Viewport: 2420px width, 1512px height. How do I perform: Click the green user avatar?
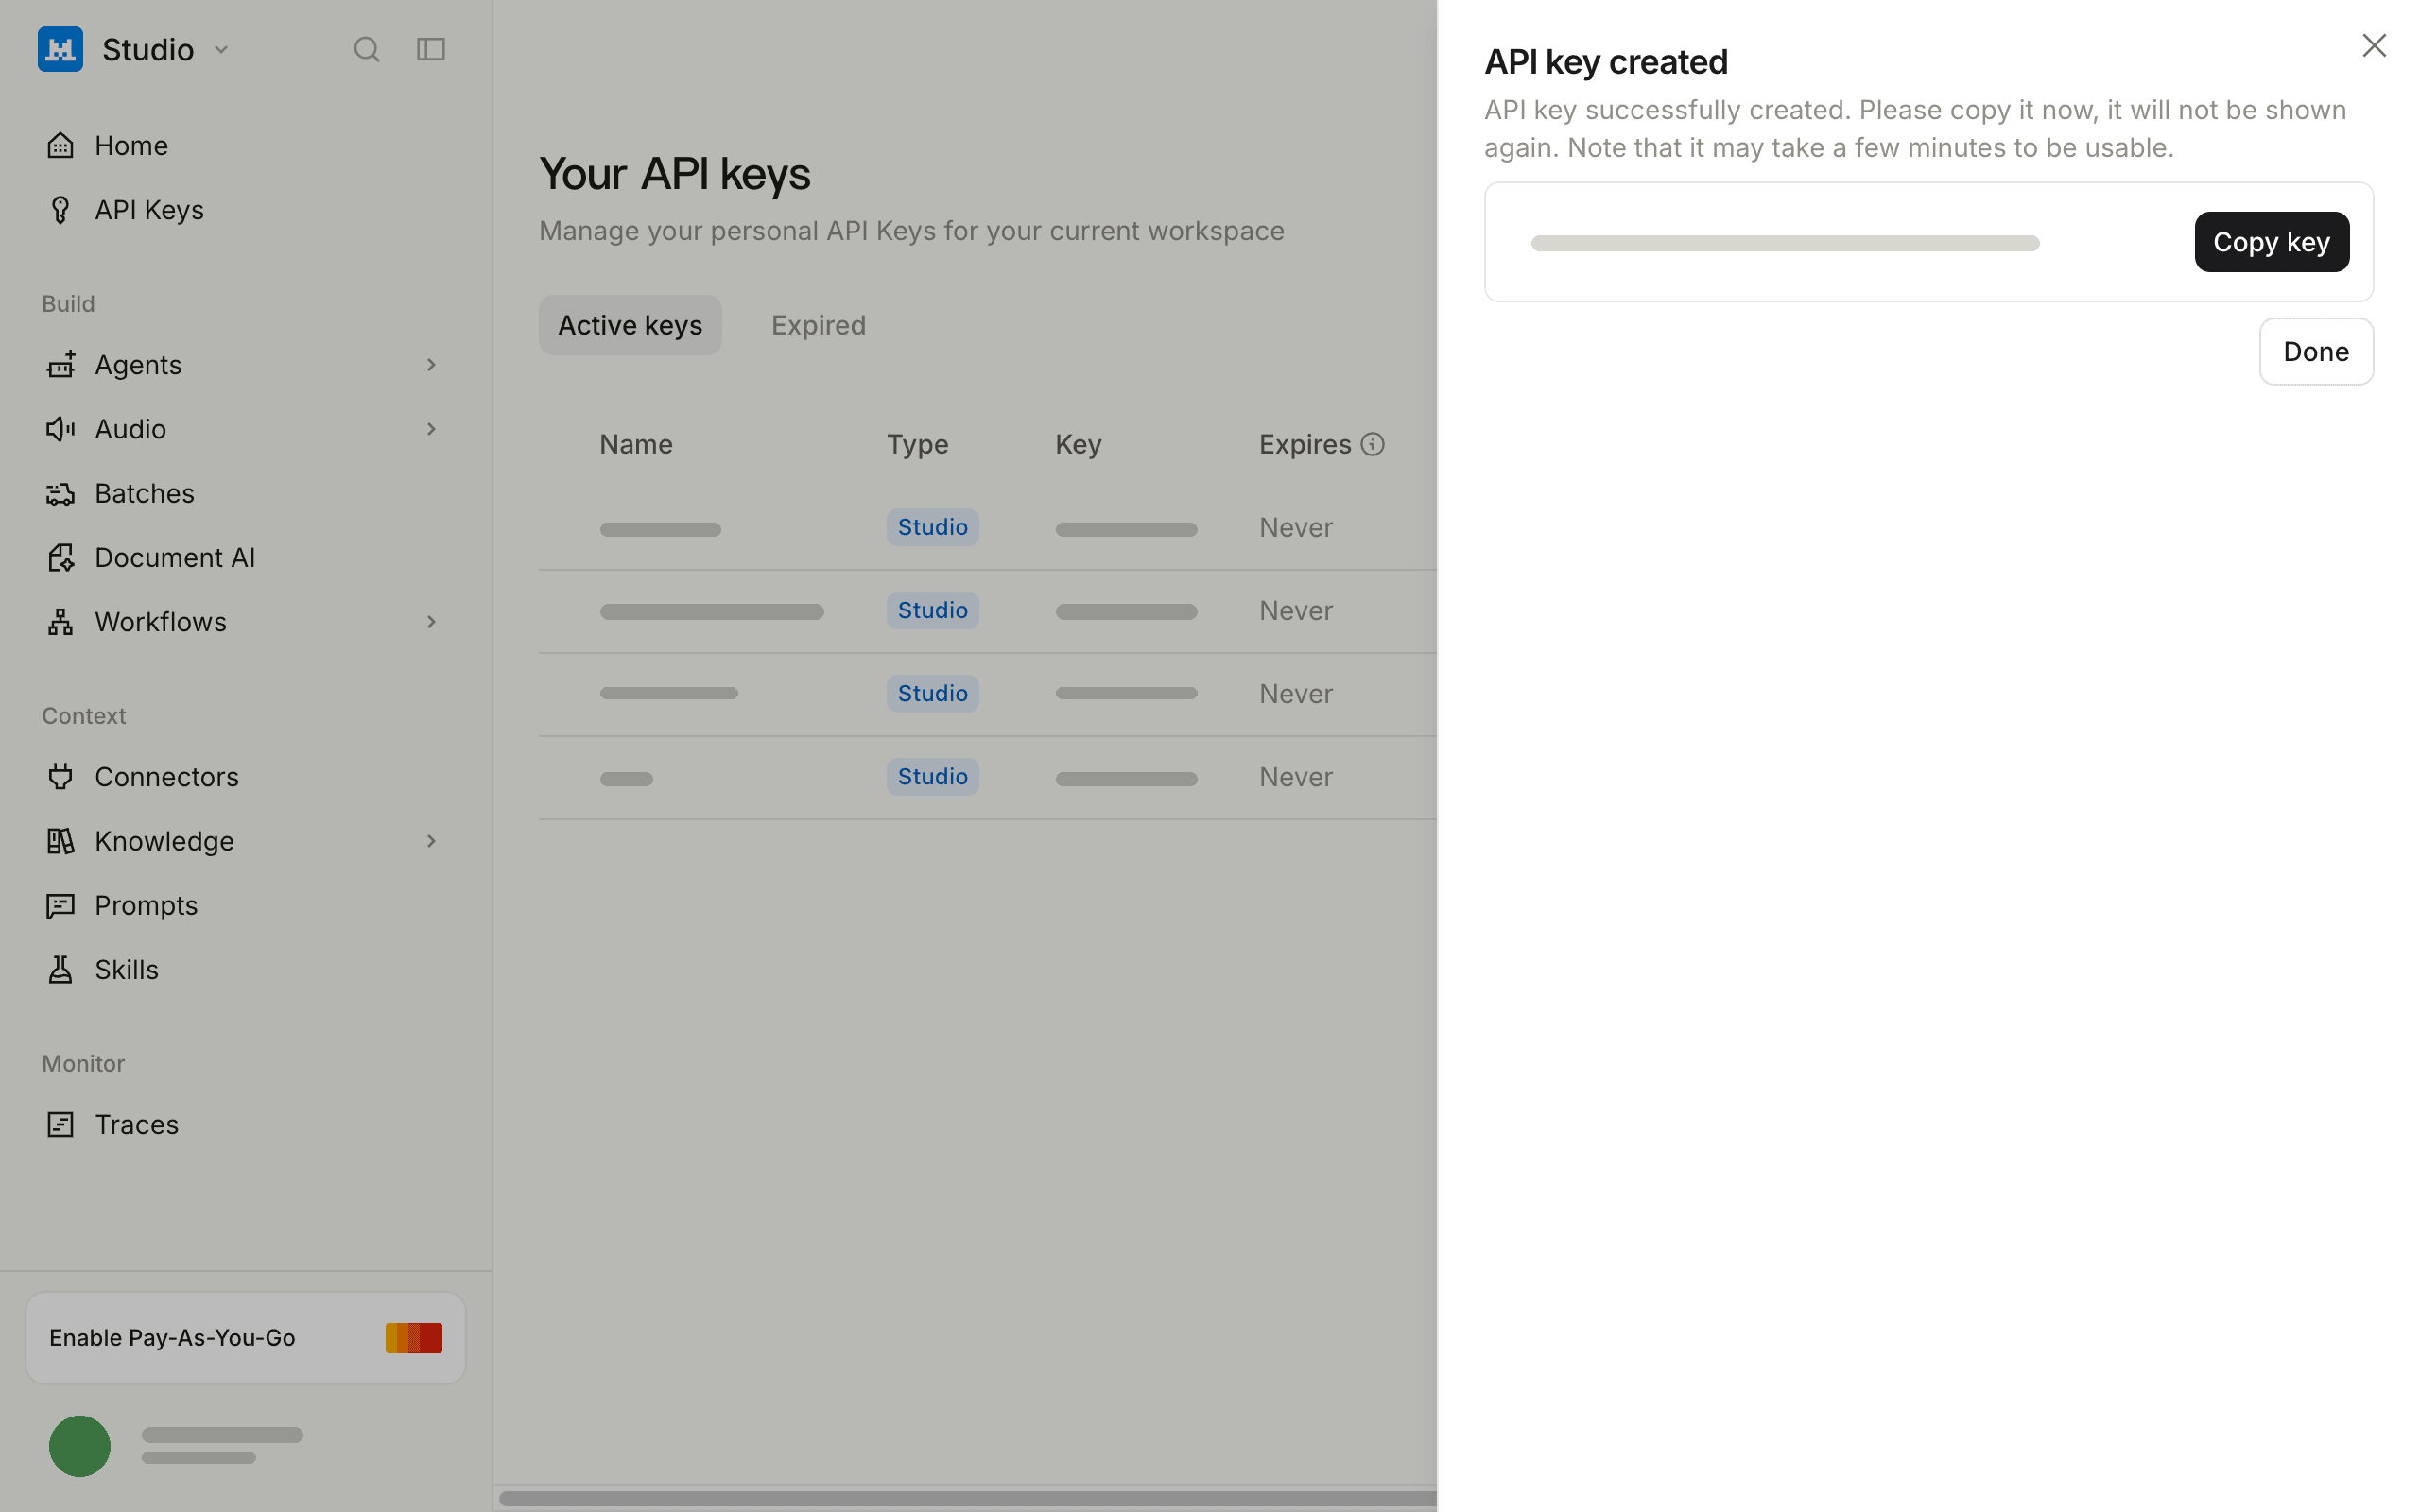[80, 1446]
